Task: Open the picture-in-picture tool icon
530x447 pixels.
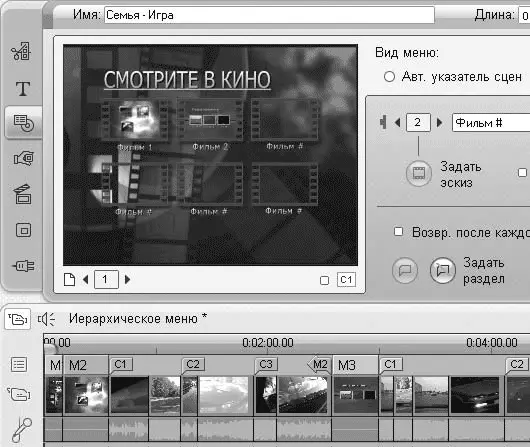Action: [x=23, y=230]
